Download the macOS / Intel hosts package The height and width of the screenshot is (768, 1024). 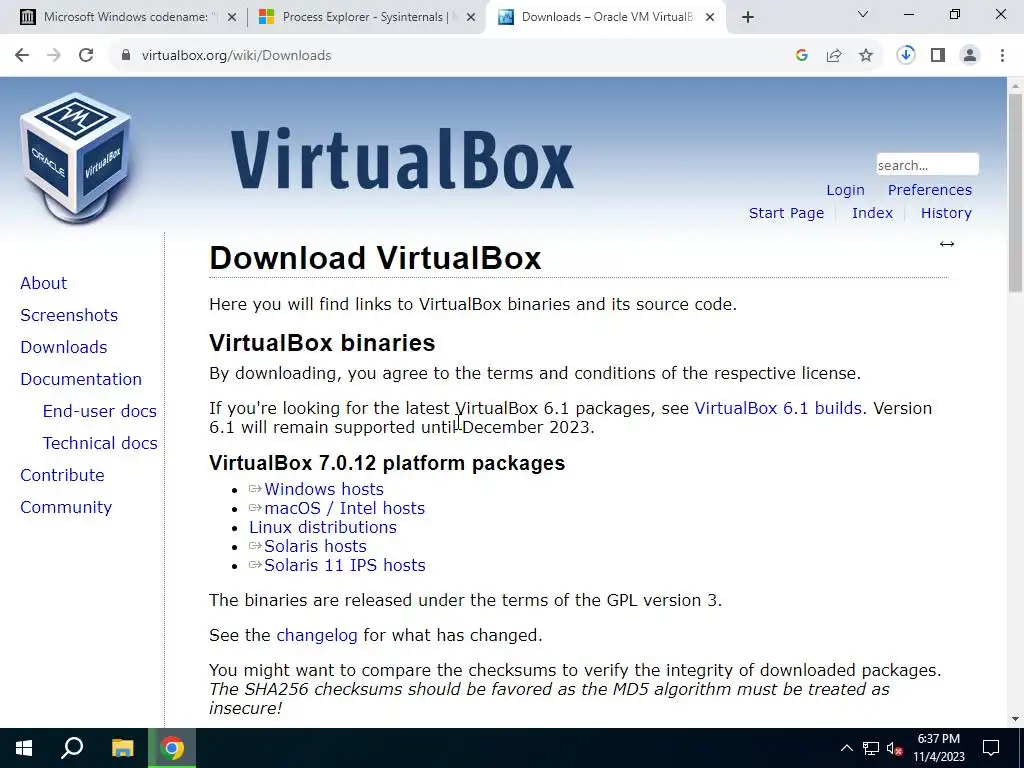[344, 508]
